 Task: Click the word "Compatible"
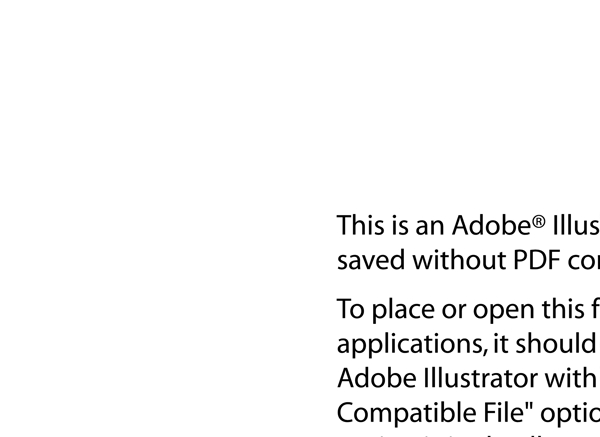(406, 414)
